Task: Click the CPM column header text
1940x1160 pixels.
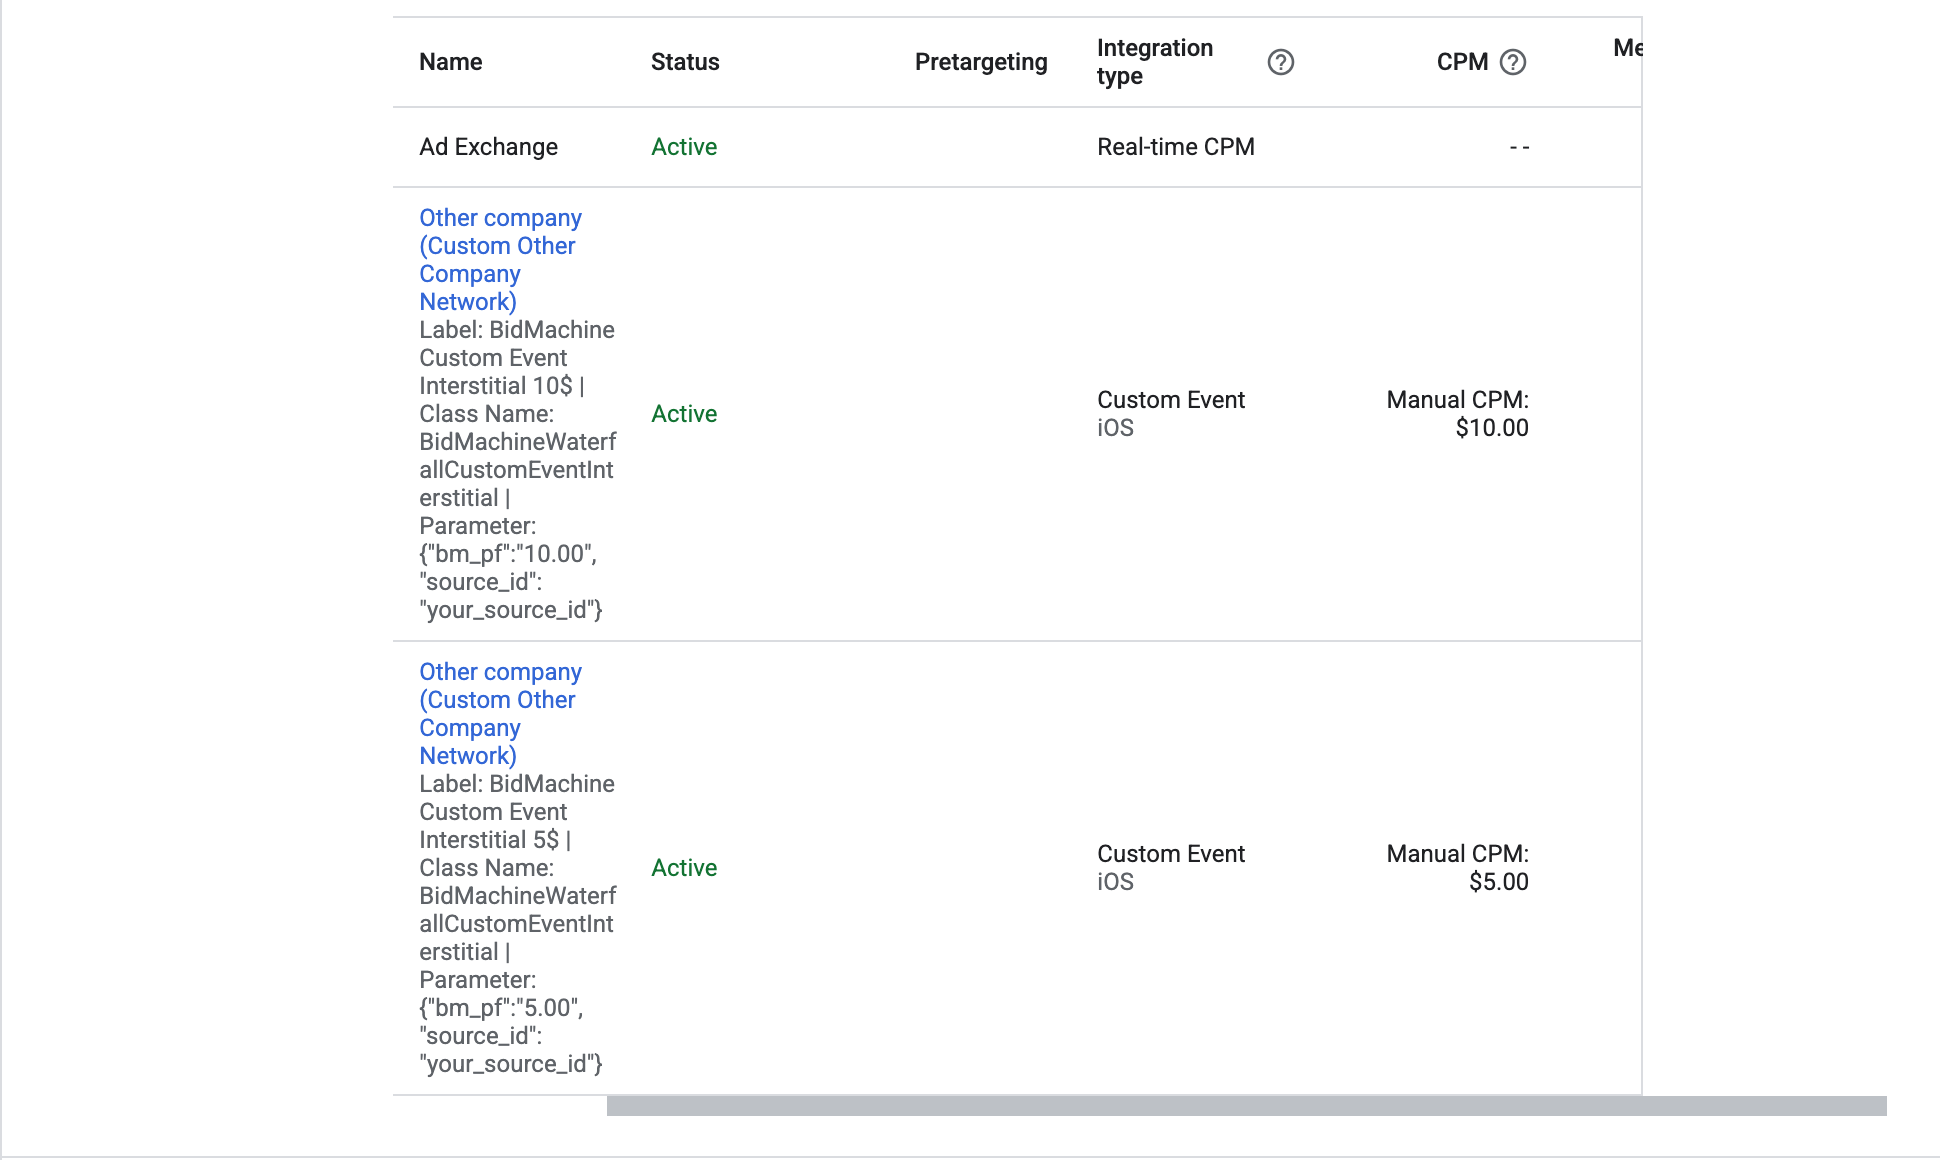Action: click(x=1462, y=62)
